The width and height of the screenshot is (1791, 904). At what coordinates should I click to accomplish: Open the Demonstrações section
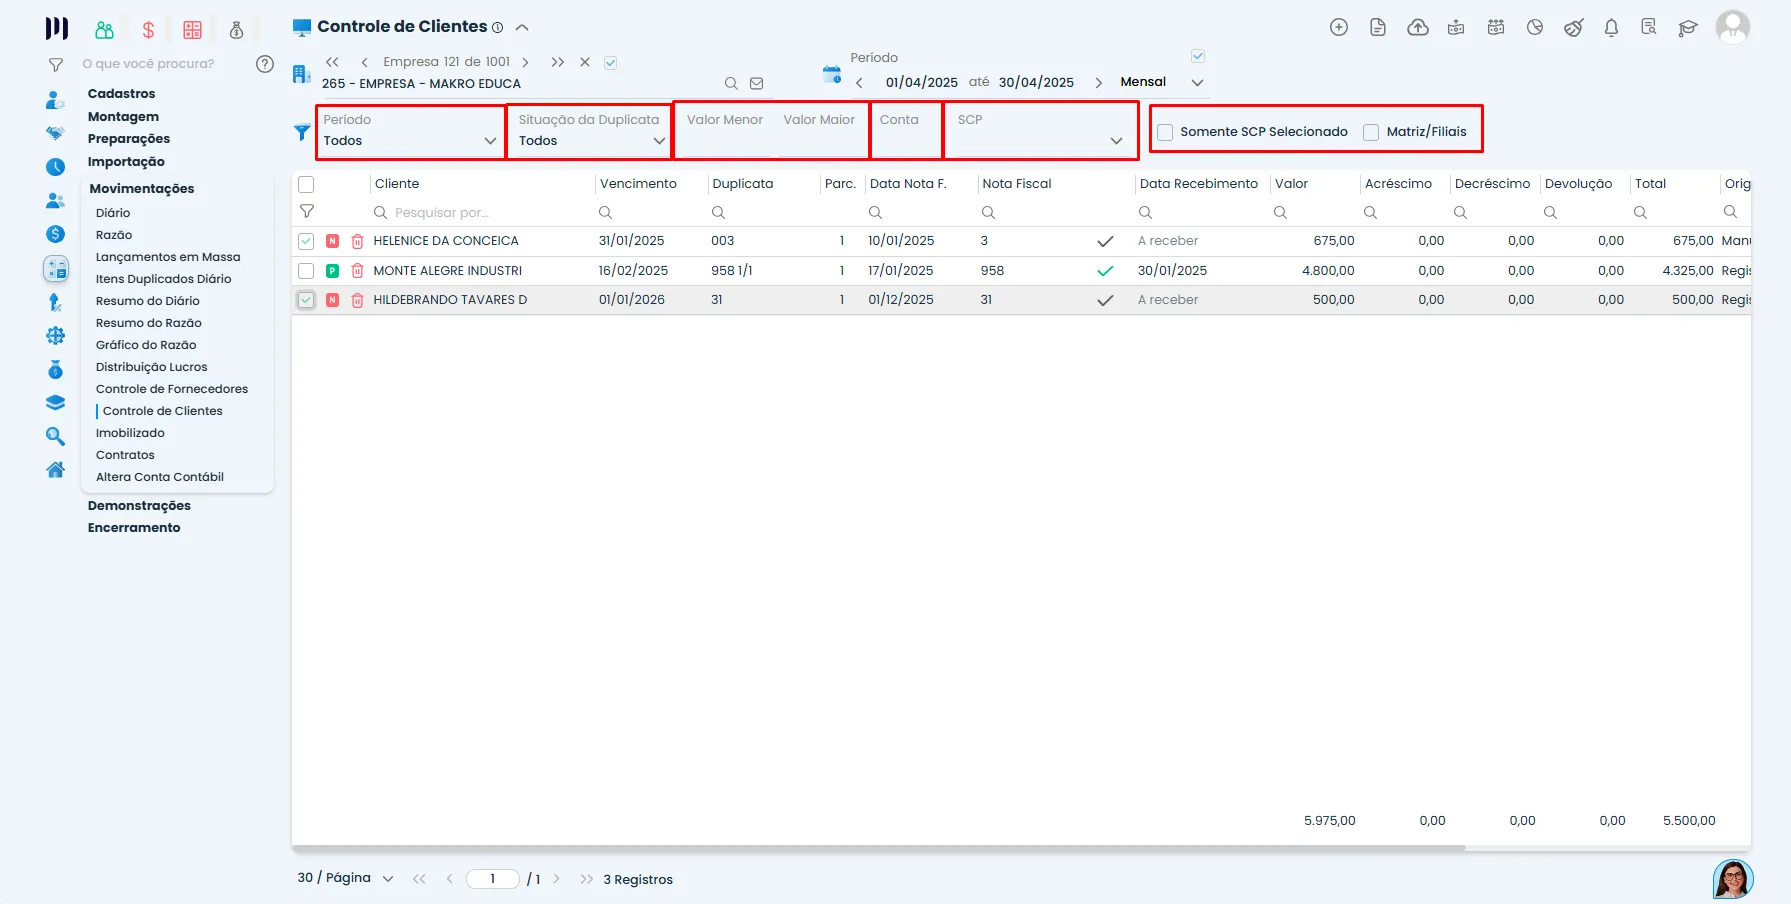tap(139, 506)
